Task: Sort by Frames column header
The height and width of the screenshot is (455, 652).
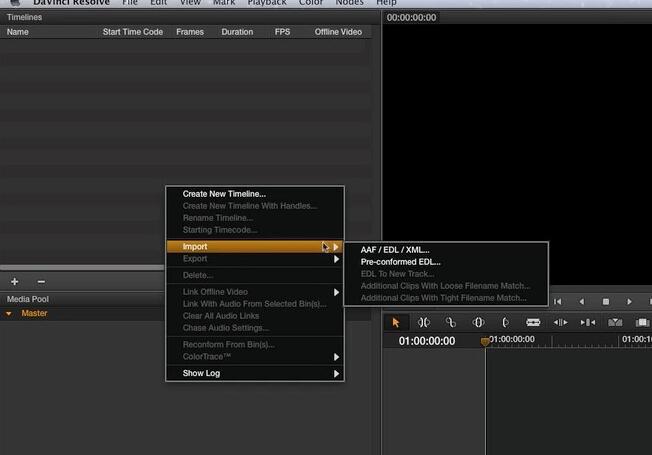Action: (190, 32)
